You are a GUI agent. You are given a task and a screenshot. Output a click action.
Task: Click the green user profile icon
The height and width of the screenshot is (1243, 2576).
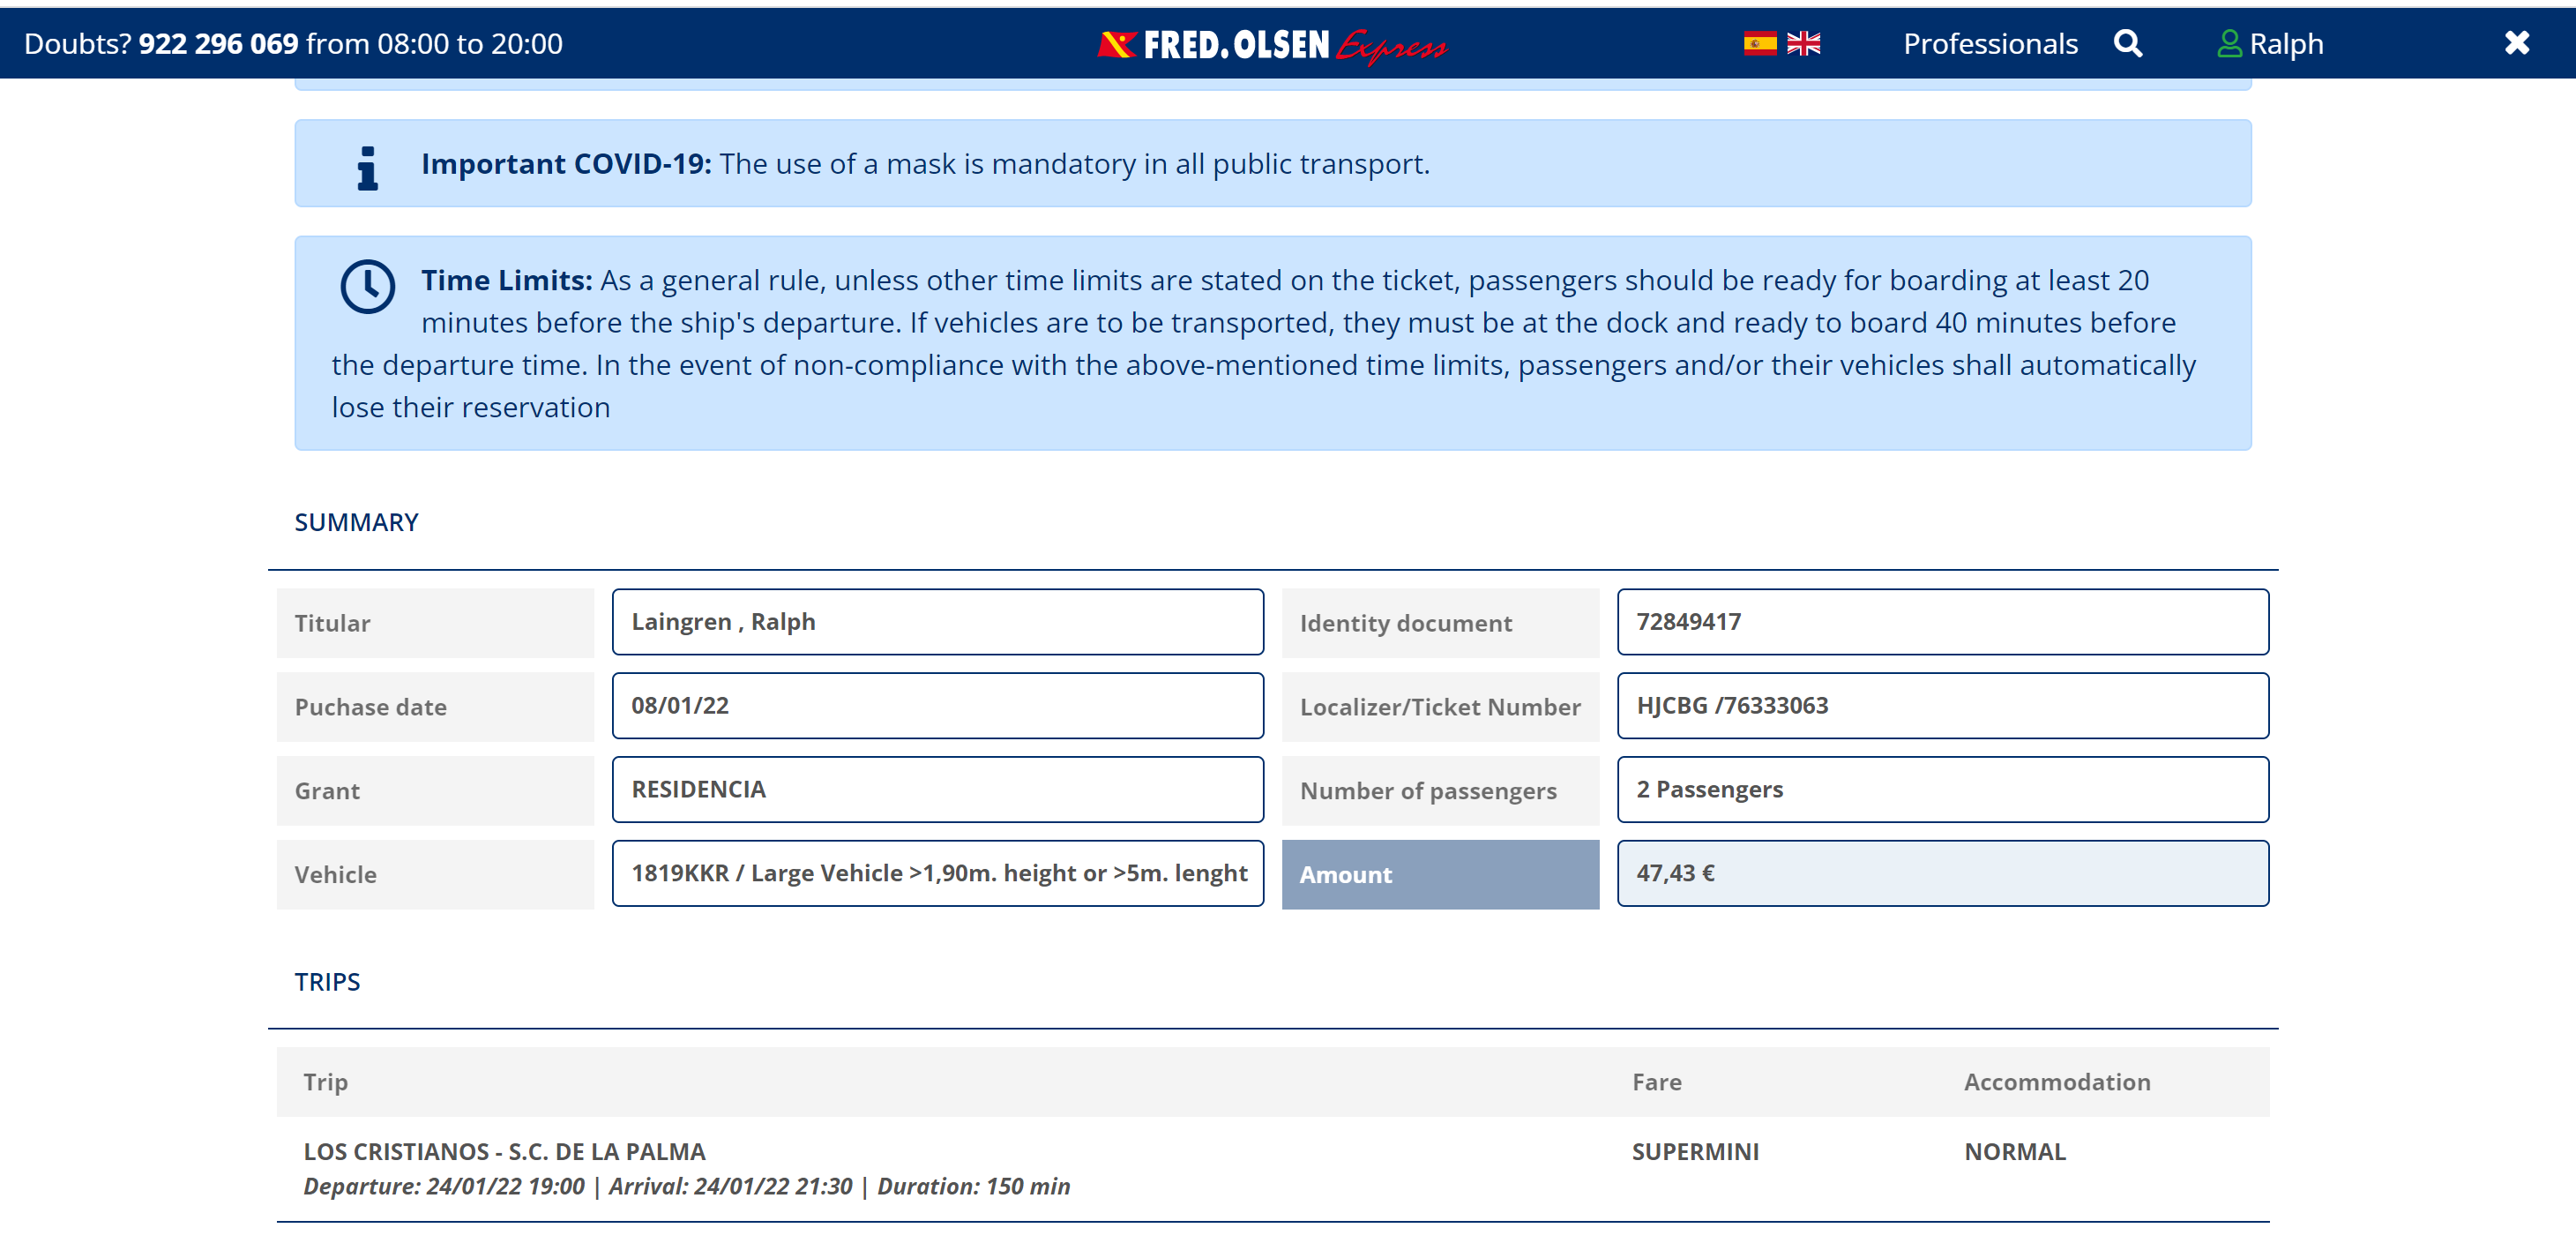pyautogui.click(x=2228, y=43)
